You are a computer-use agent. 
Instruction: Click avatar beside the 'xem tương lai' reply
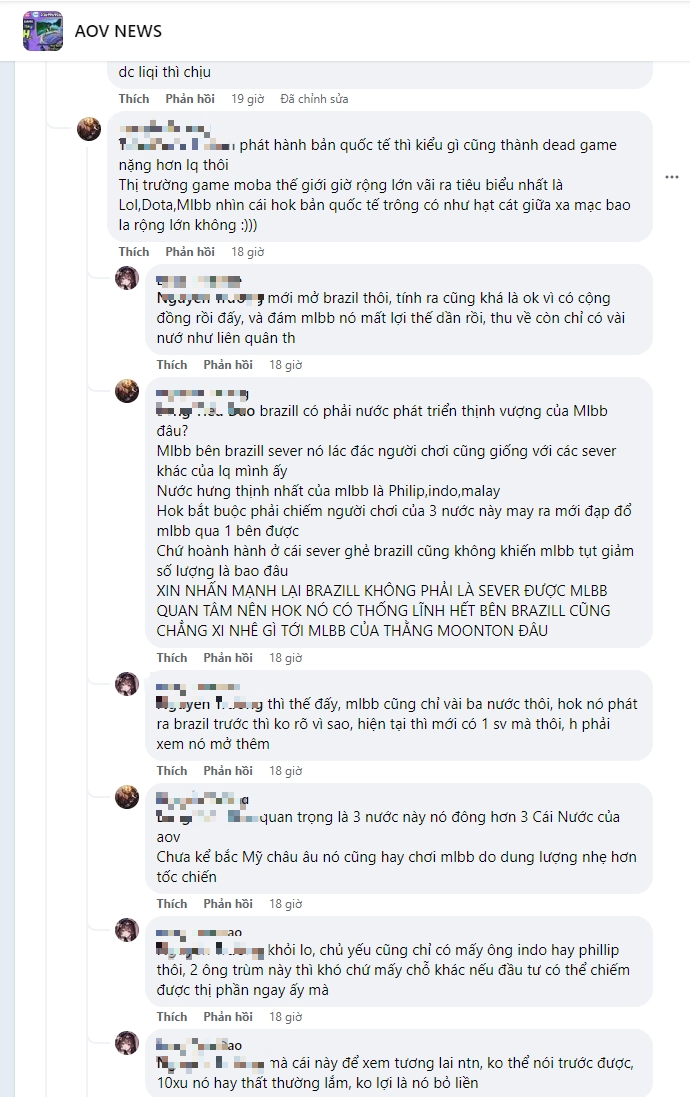pos(127,1043)
